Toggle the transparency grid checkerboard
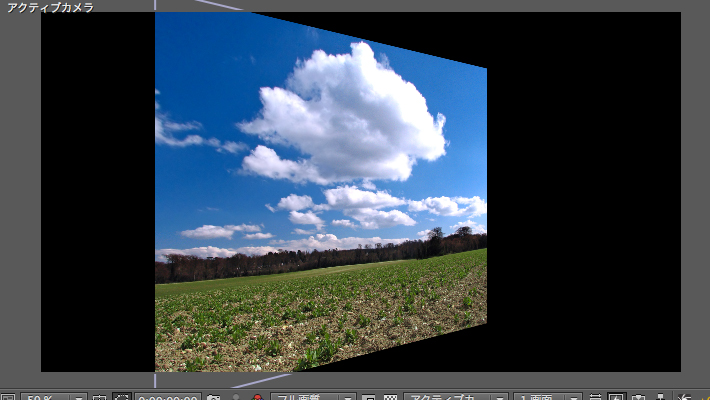The width and height of the screenshot is (710, 400). [x=391, y=397]
